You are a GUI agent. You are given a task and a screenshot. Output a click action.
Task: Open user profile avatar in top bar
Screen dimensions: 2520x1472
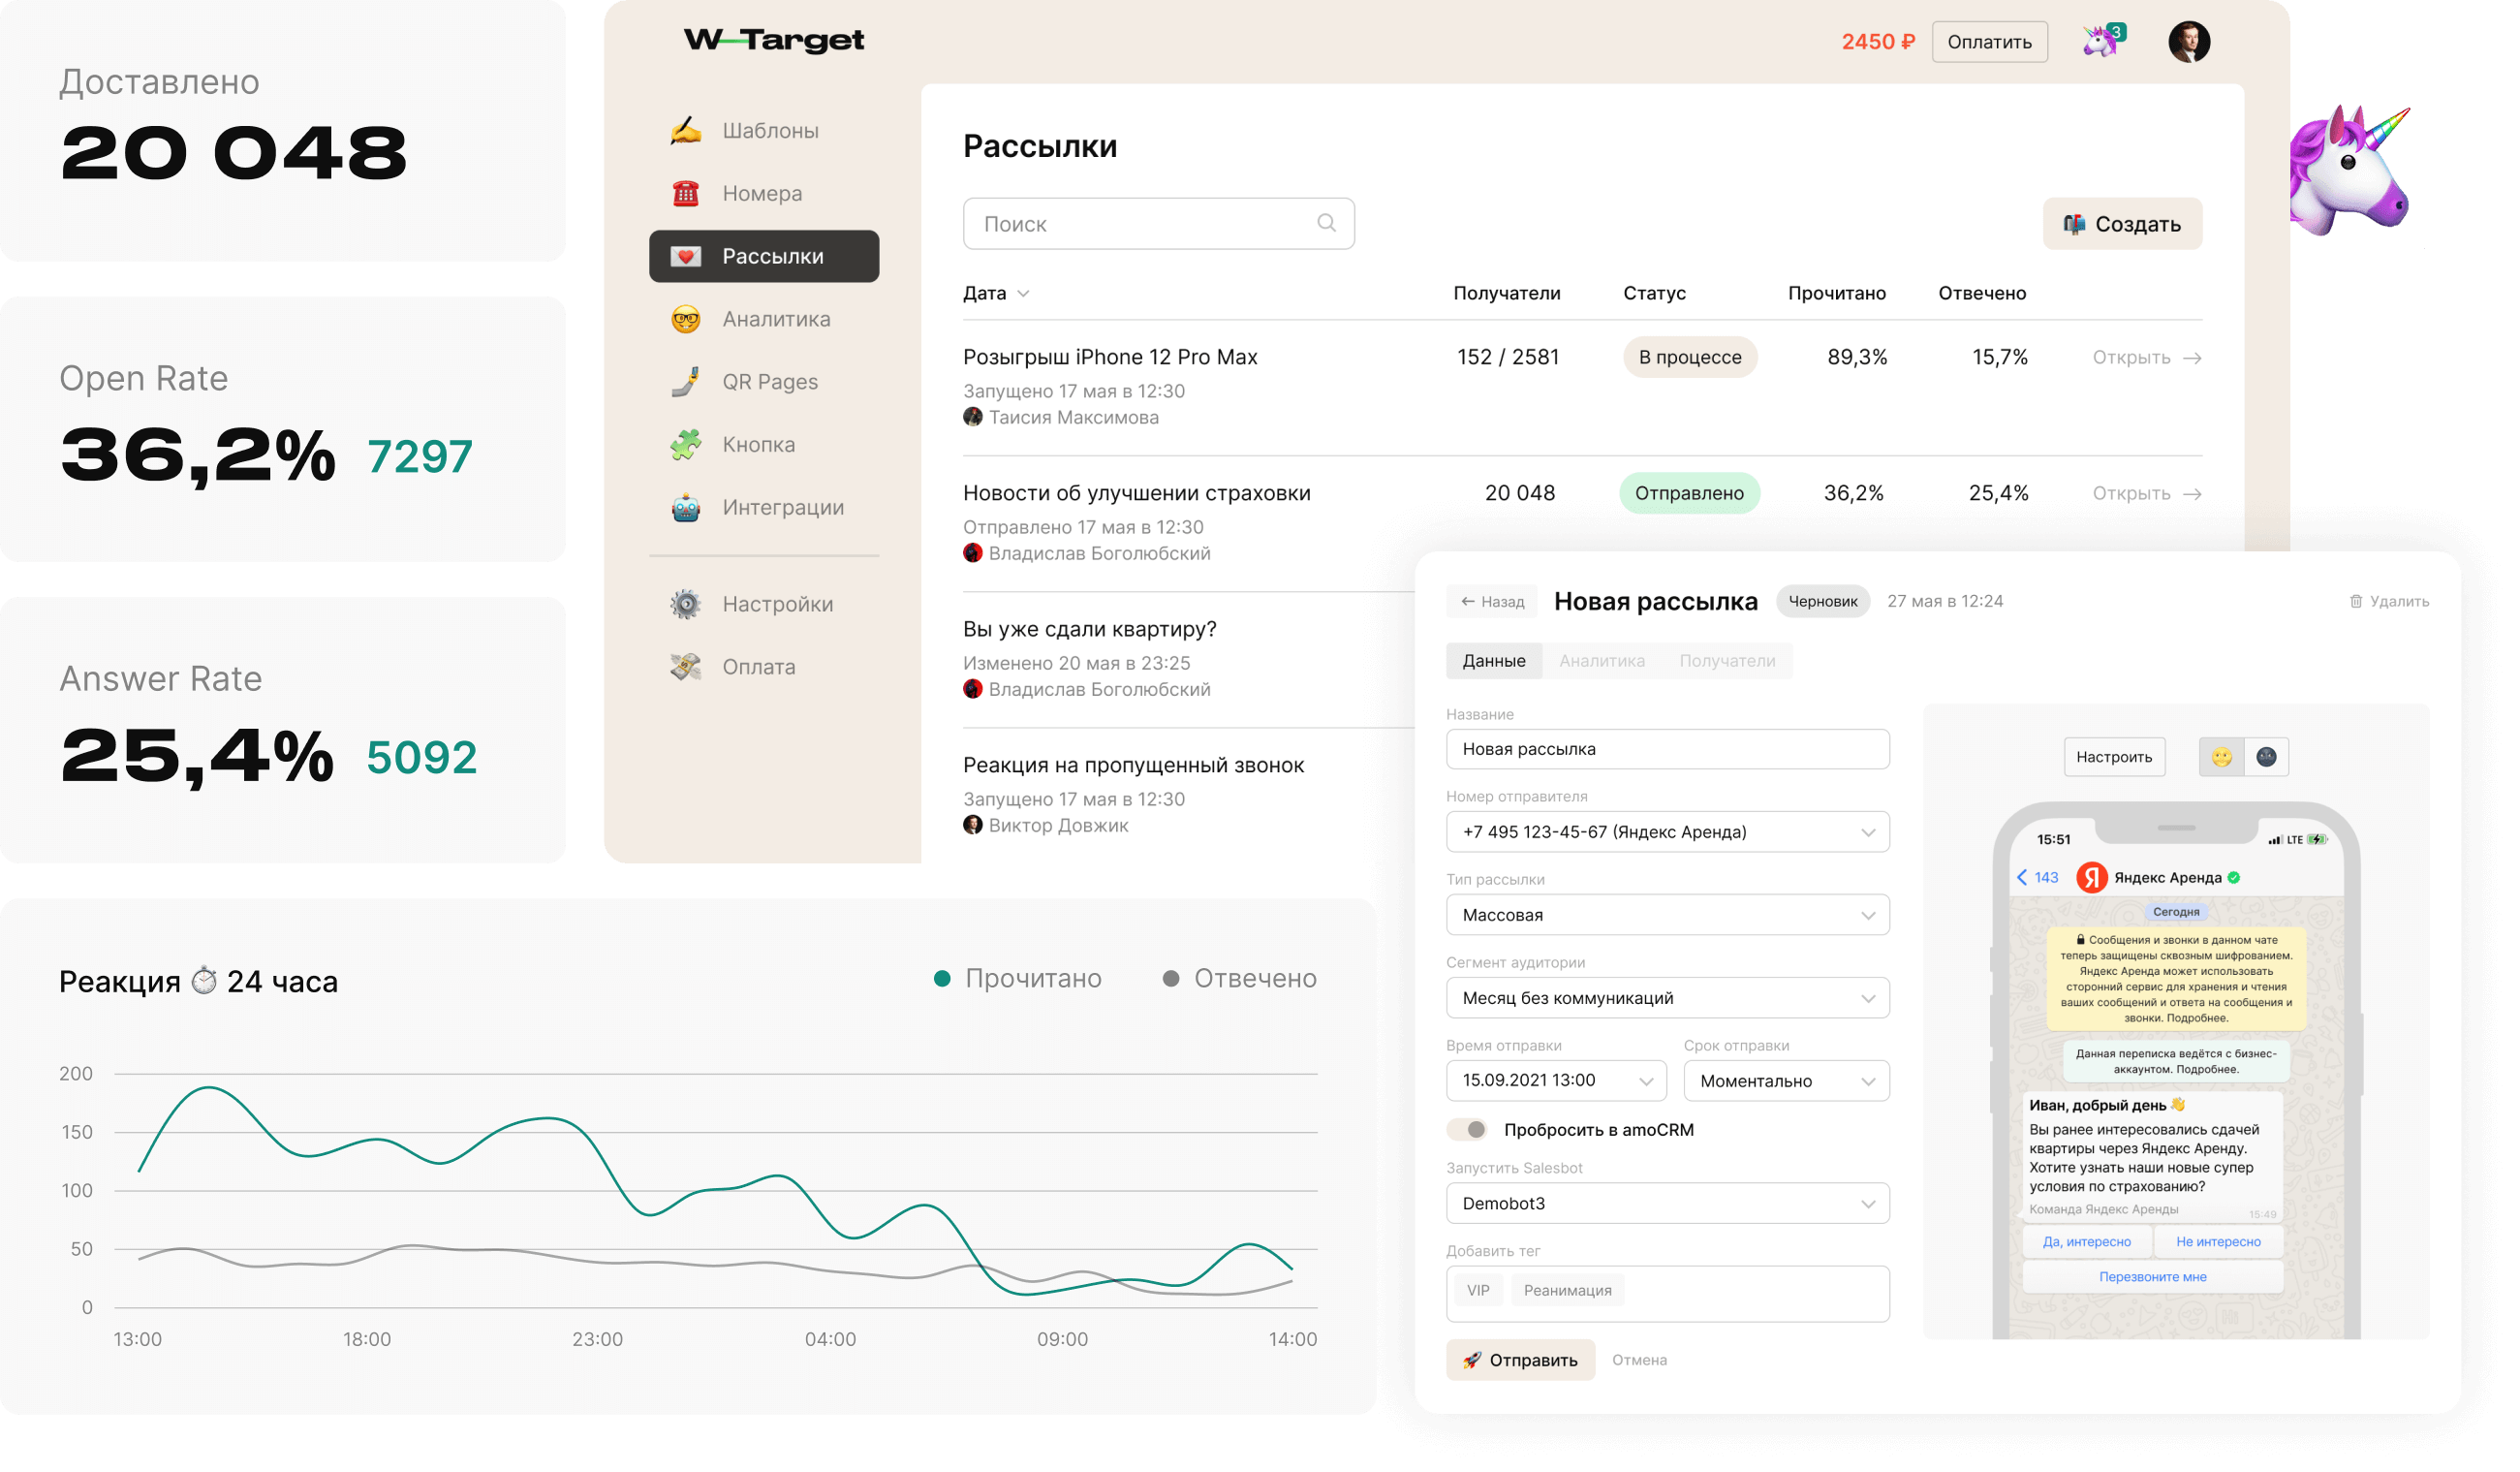2188,41
